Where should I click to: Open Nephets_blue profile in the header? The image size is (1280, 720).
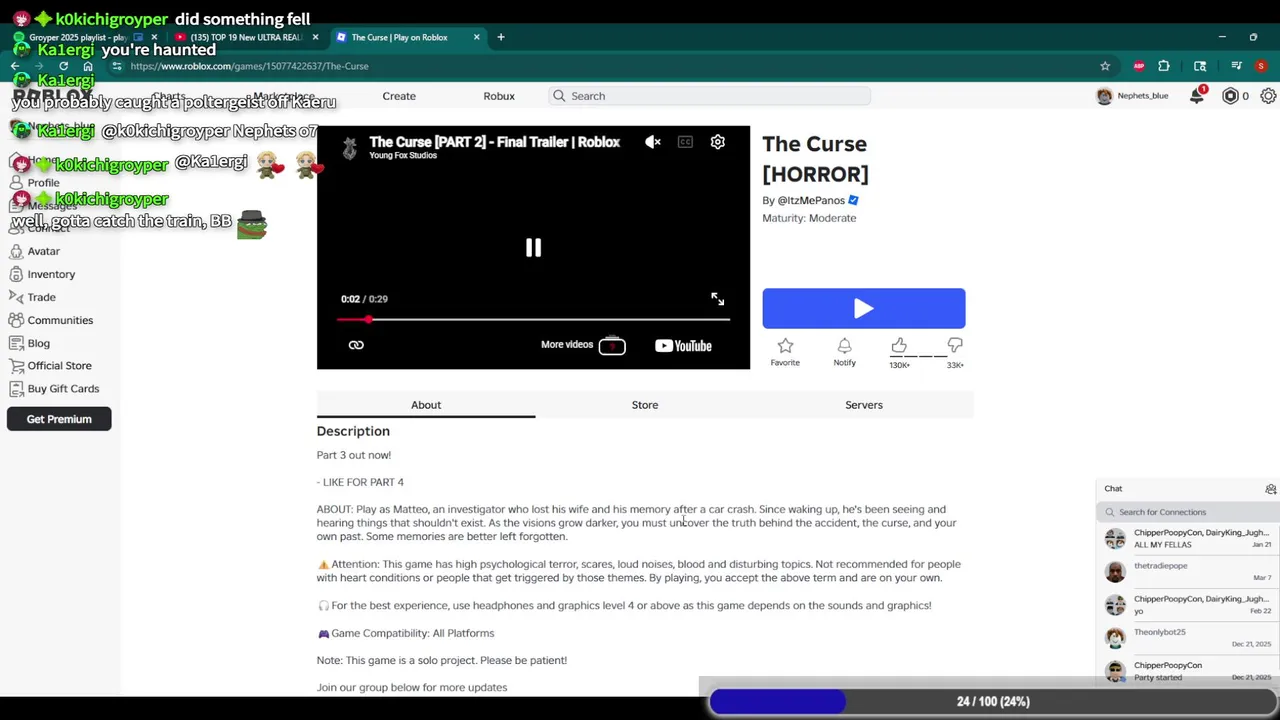pyautogui.click(x=1132, y=96)
